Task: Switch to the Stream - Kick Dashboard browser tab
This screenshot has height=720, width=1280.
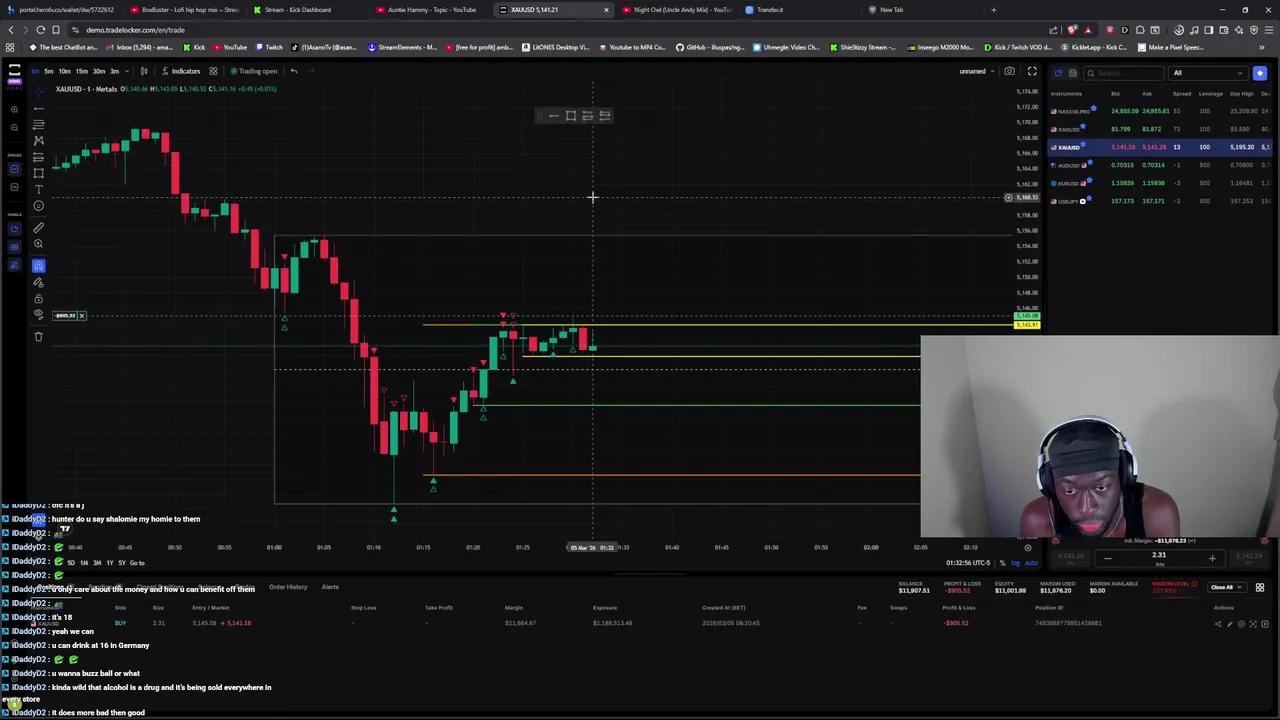Action: 297,10
